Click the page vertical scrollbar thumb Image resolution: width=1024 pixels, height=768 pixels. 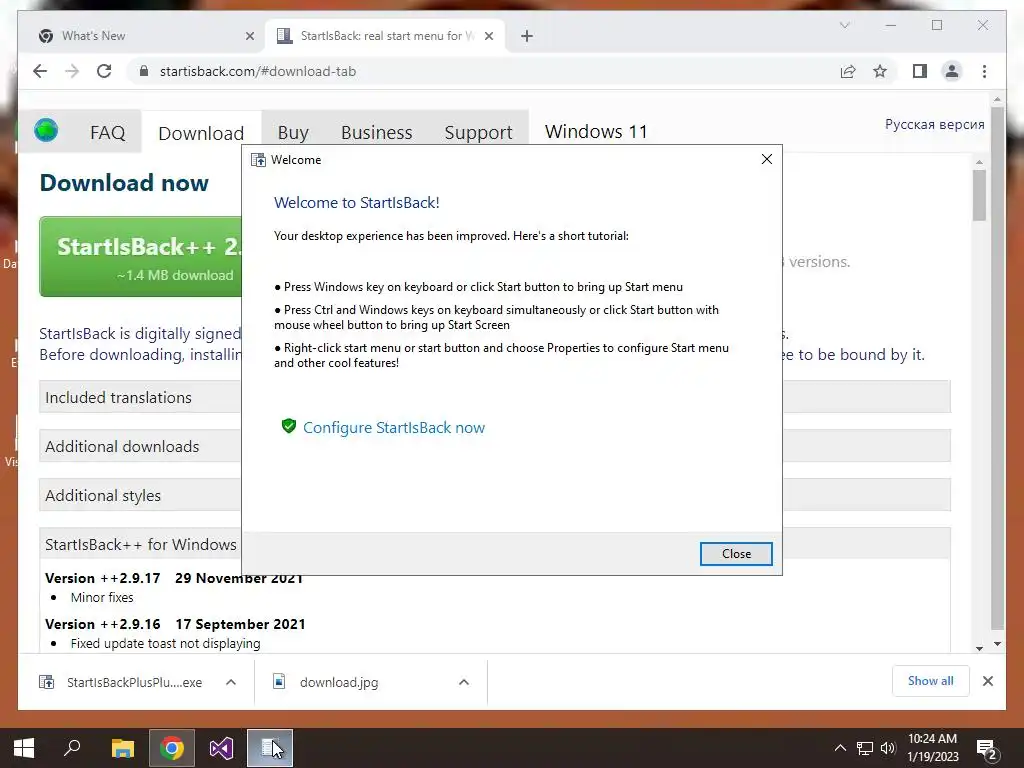[997, 366]
